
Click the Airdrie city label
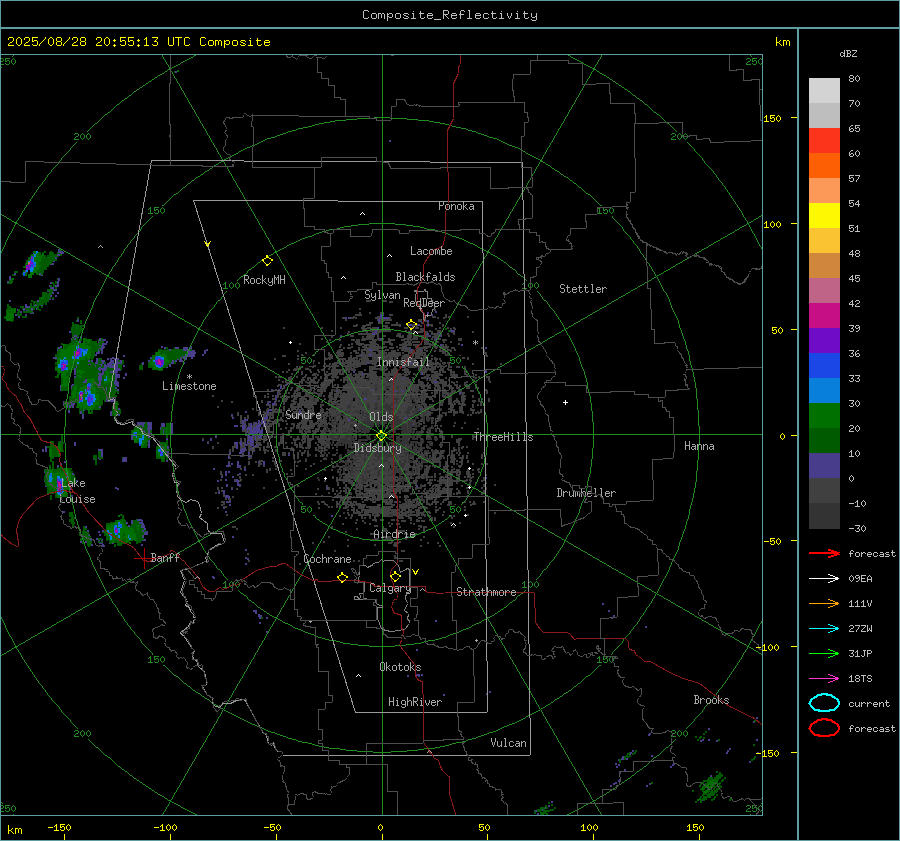click(394, 534)
